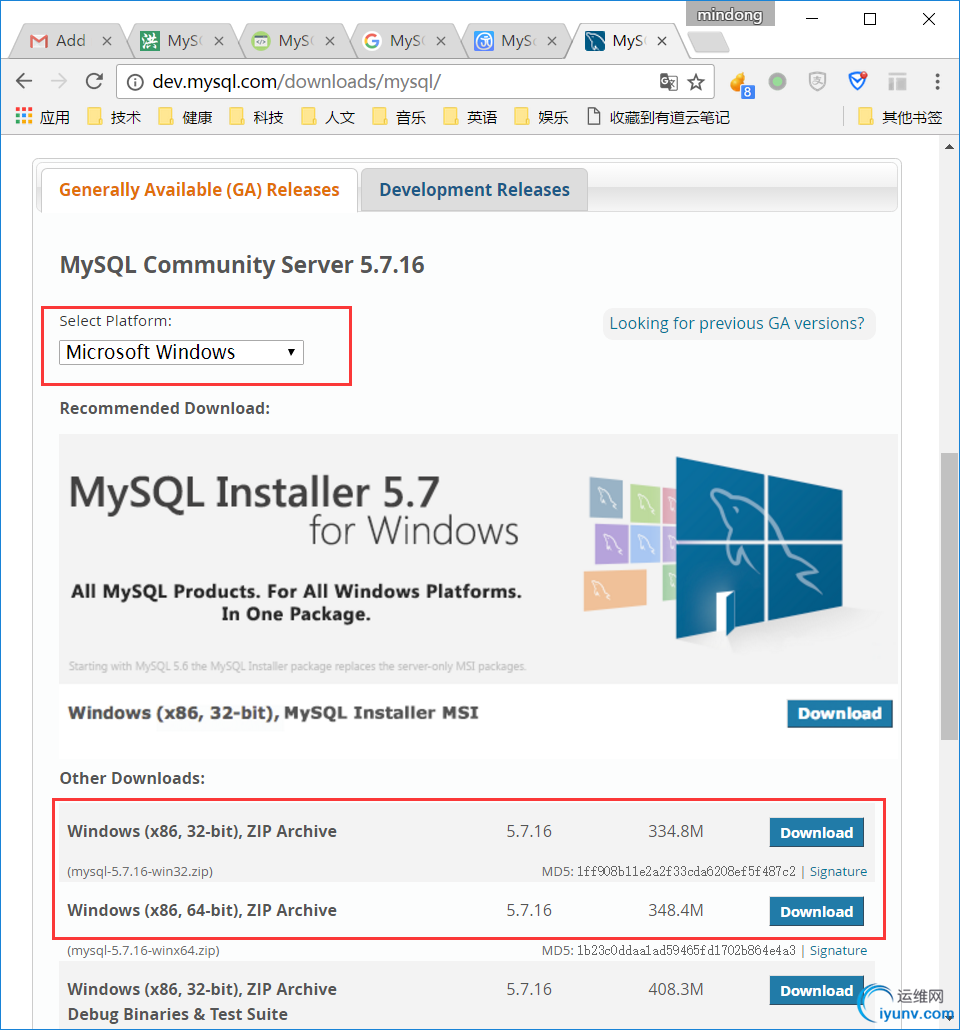Bookmark this page with the star icon
960x1030 pixels.
(x=696, y=82)
